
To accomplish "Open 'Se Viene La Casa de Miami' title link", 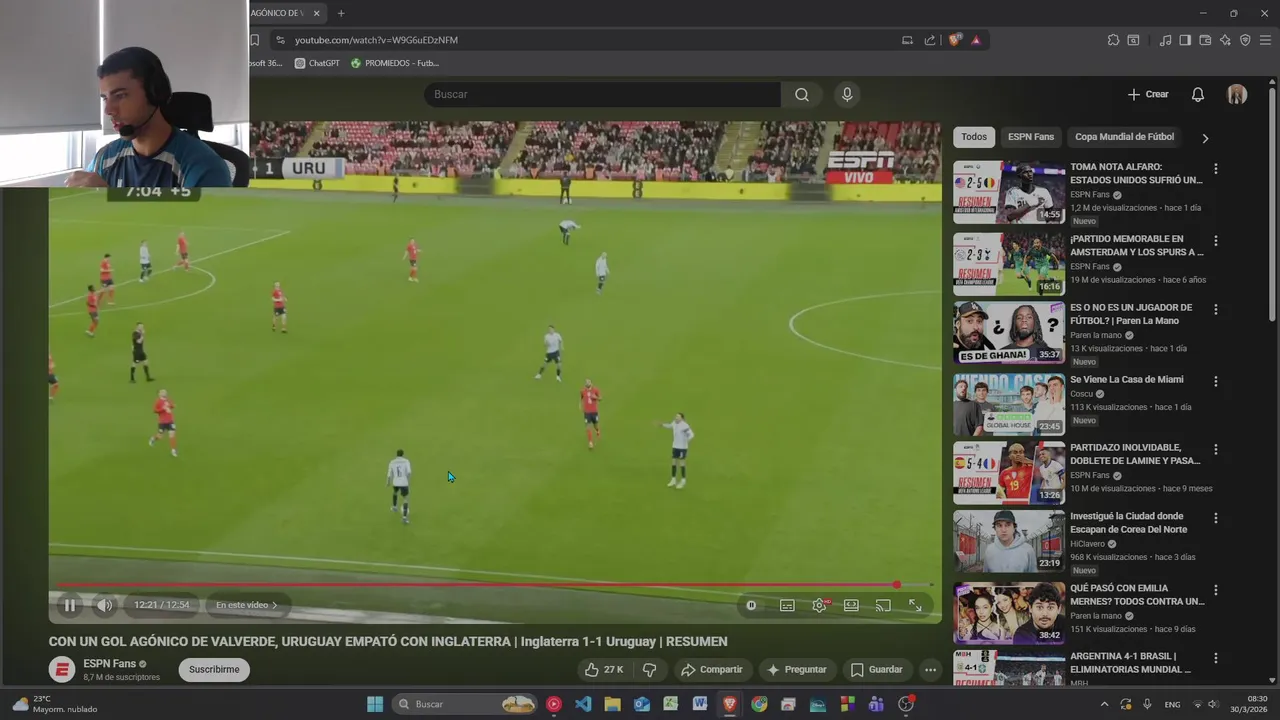I will pos(1127,380).
